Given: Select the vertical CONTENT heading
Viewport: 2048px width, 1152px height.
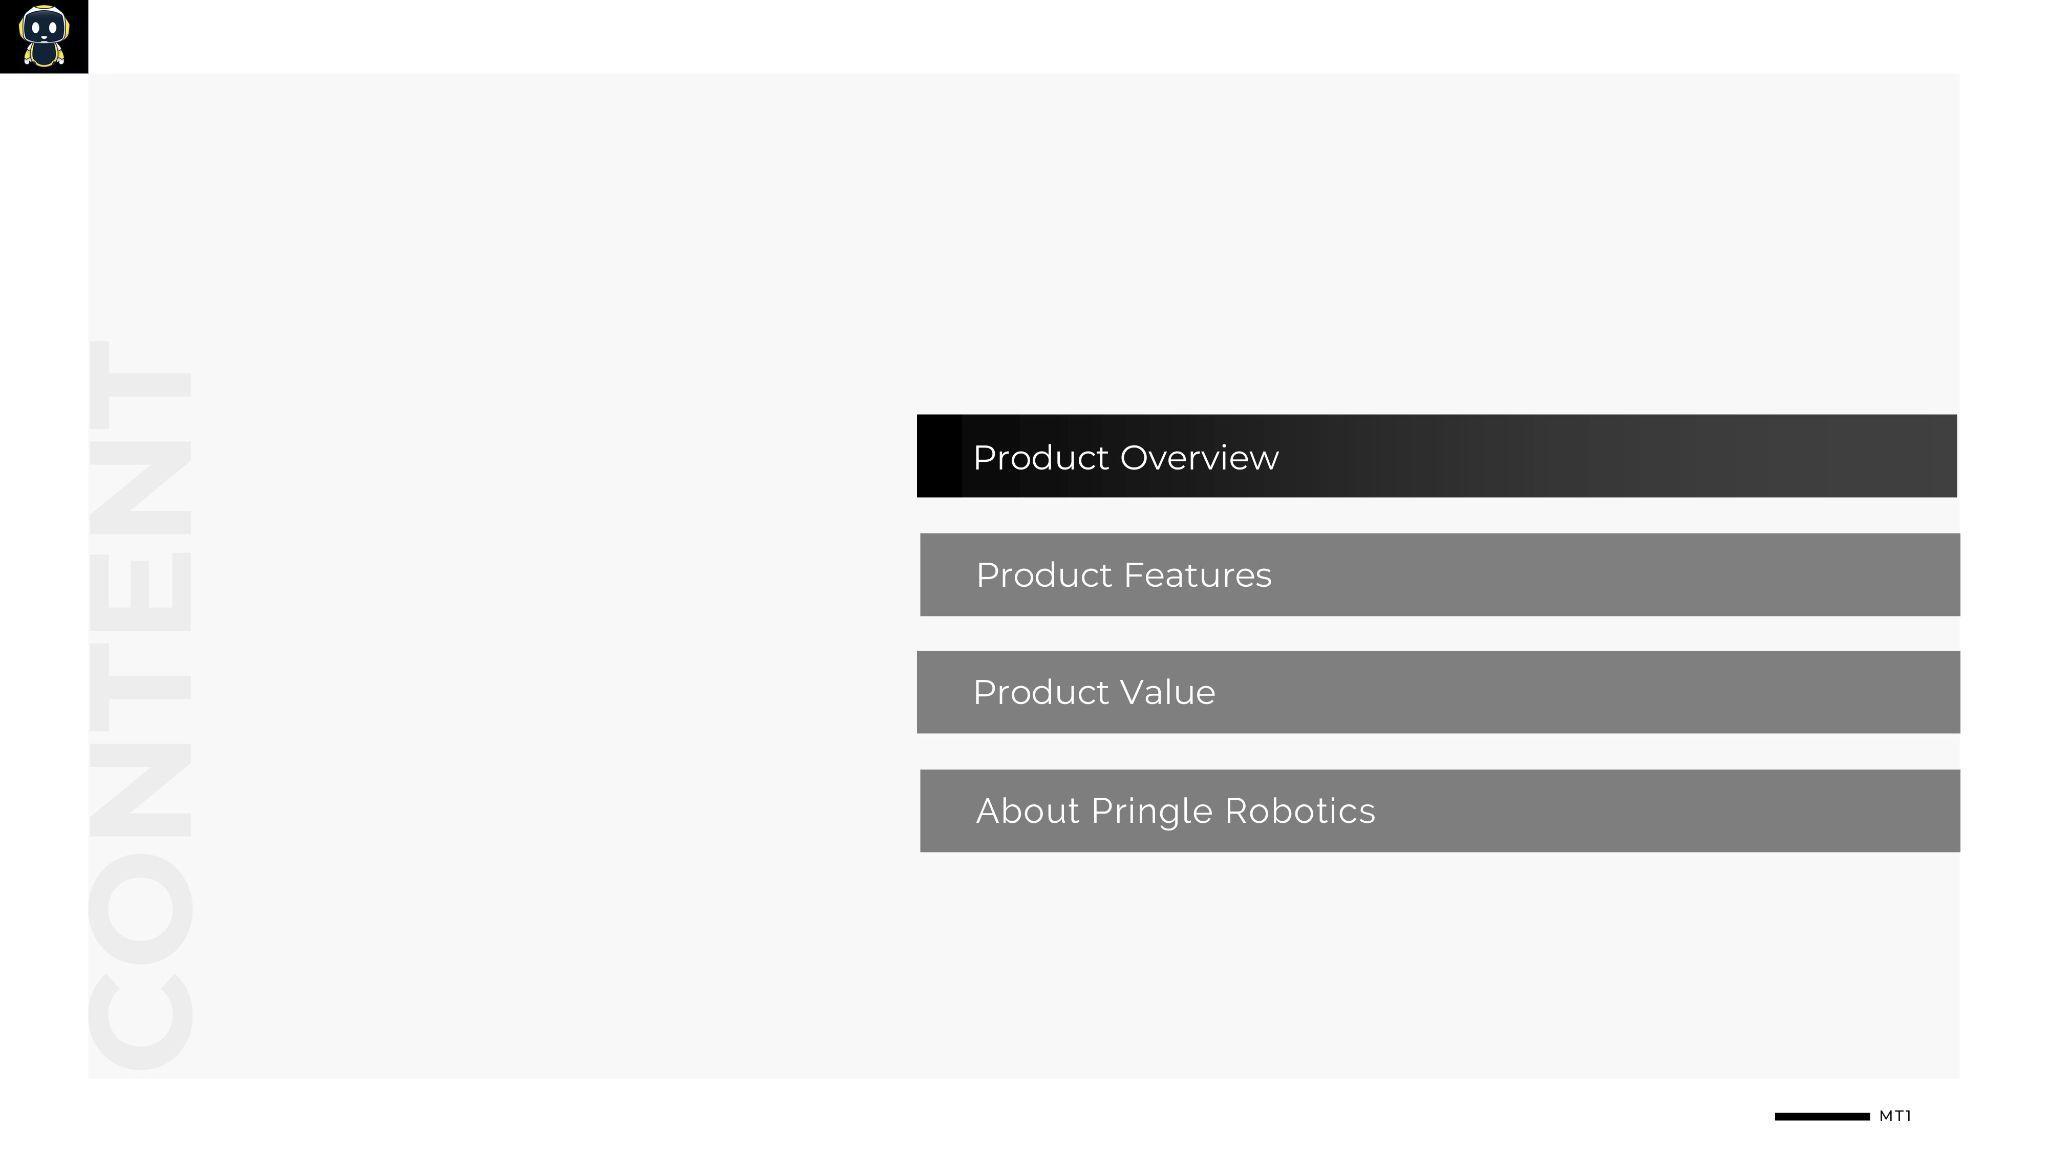Looking at the screenshot, I should (x=140, y=705).
